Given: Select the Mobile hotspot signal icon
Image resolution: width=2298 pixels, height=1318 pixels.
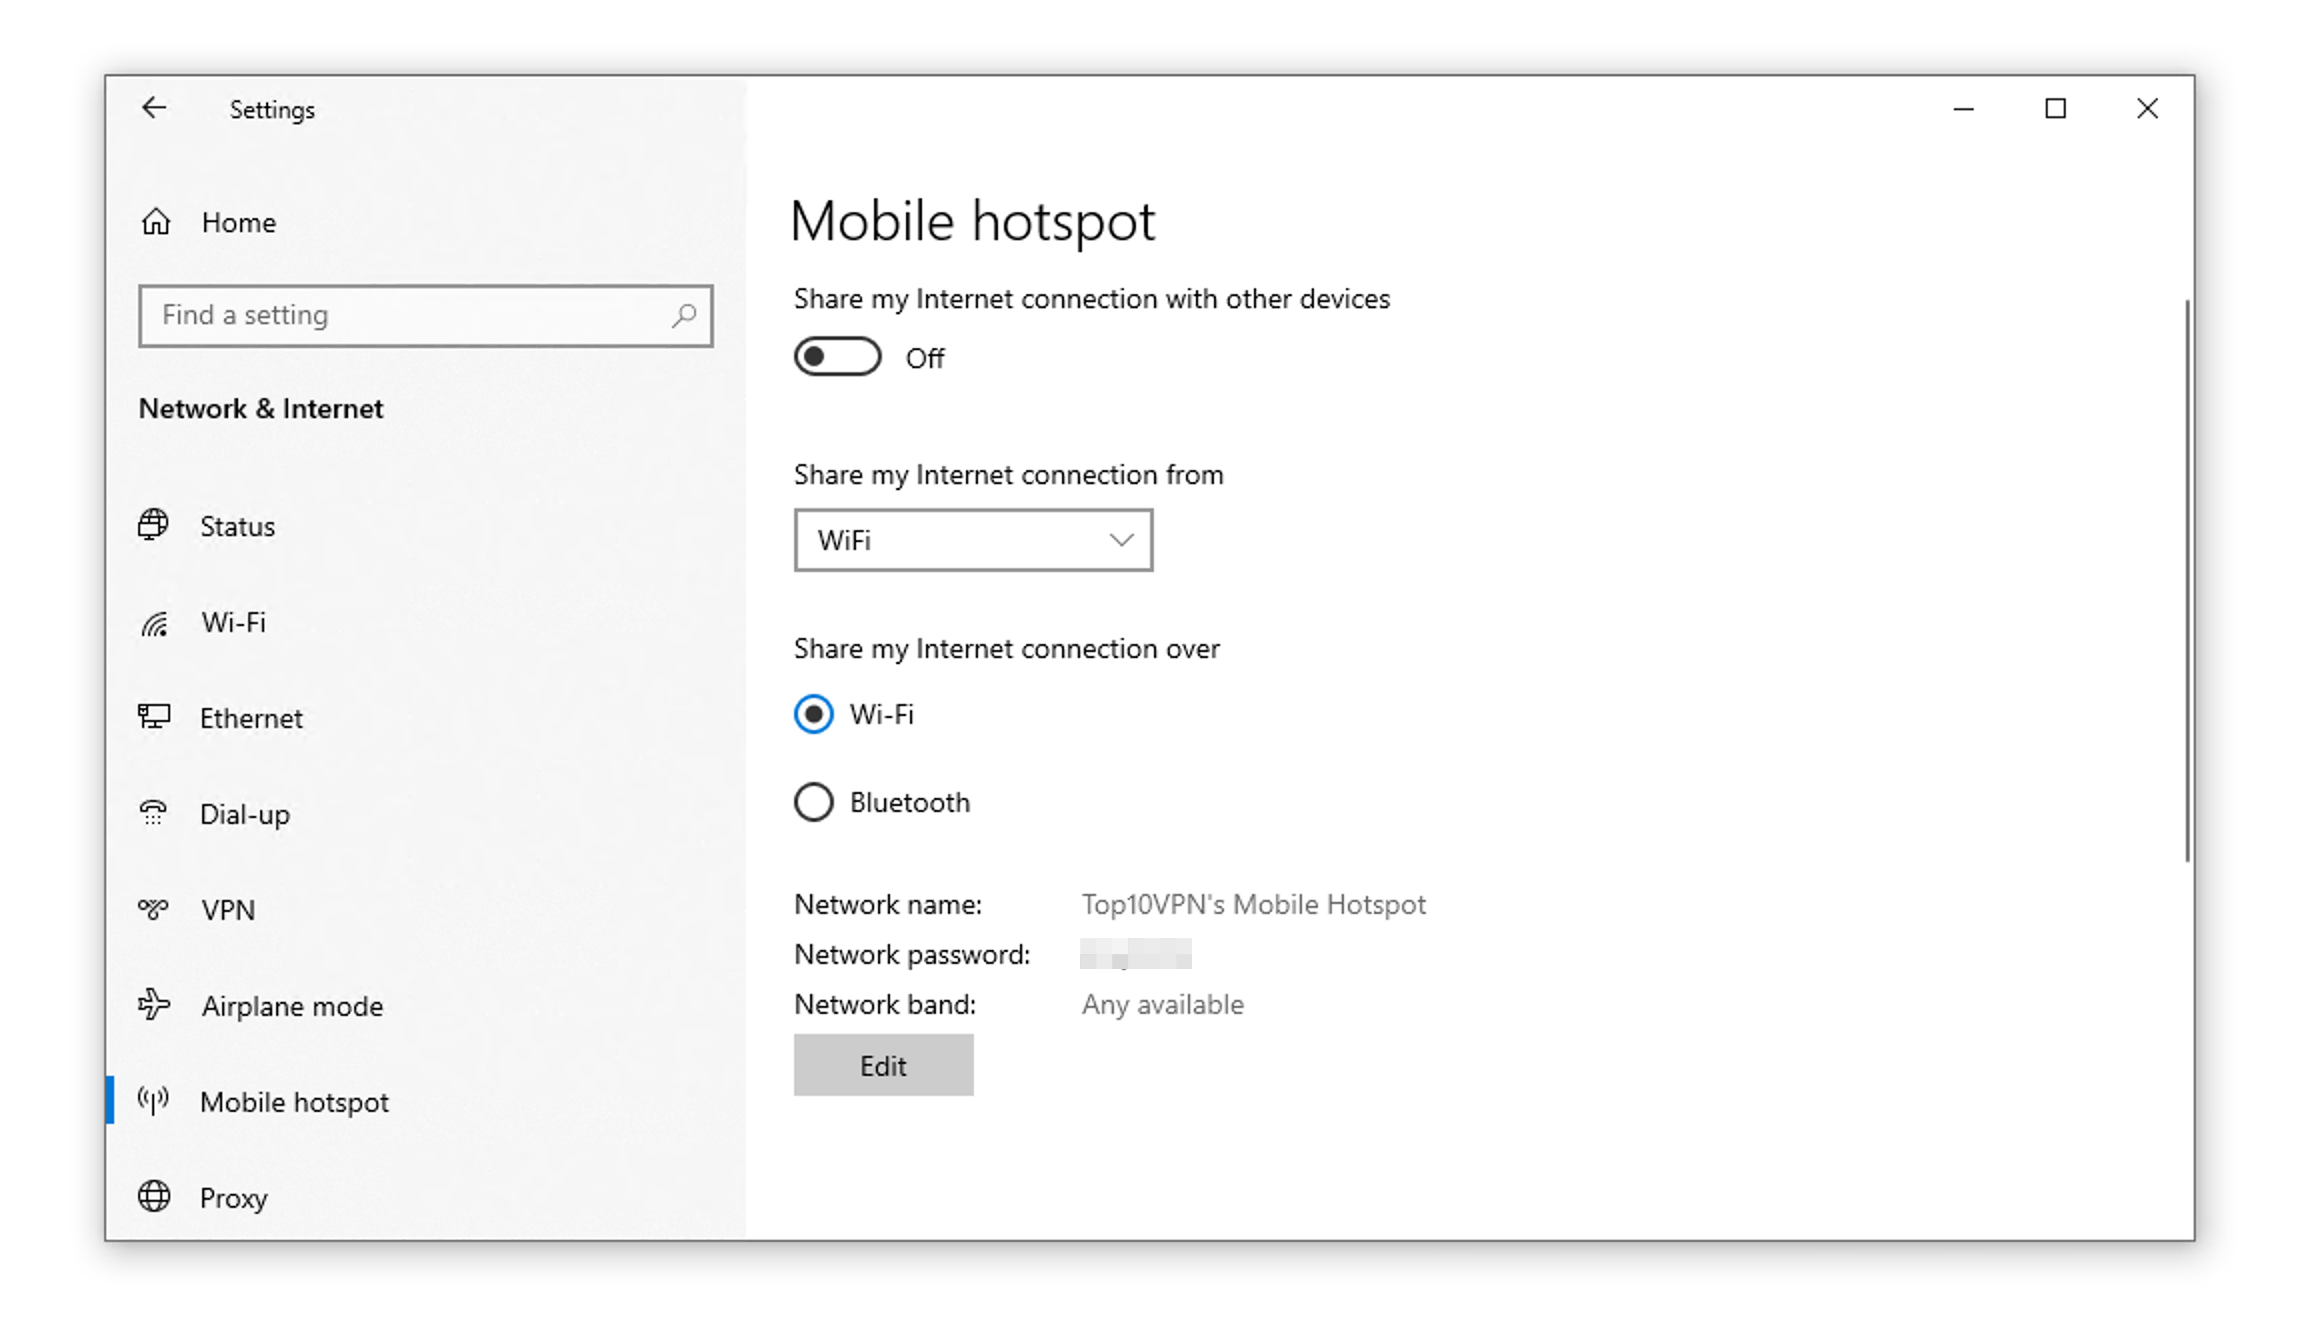Looking at the screenshot, I should click(x=153, y=1101).
